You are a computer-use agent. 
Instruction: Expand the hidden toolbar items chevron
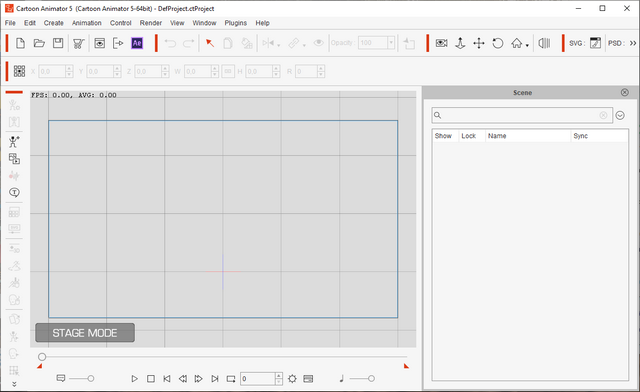click(x=633, y=43)
